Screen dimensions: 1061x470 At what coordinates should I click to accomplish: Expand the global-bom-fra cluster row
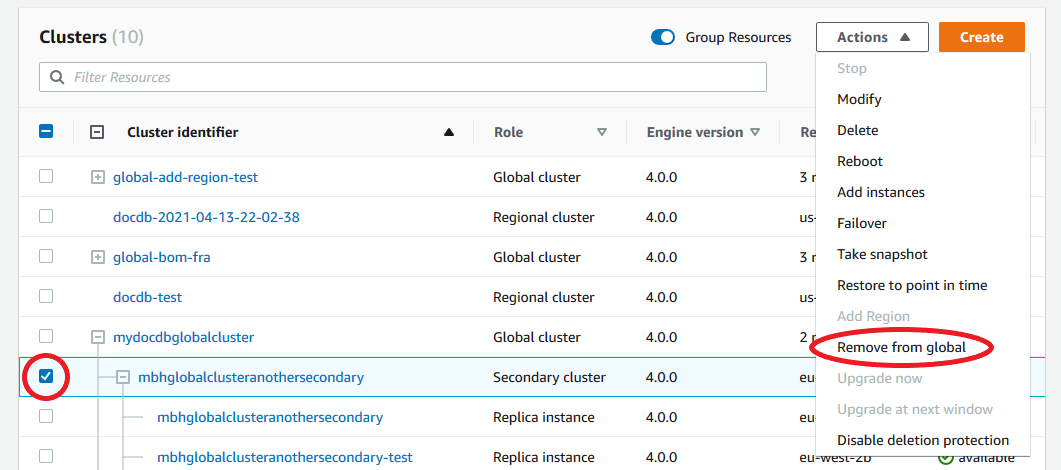point(98,257)
